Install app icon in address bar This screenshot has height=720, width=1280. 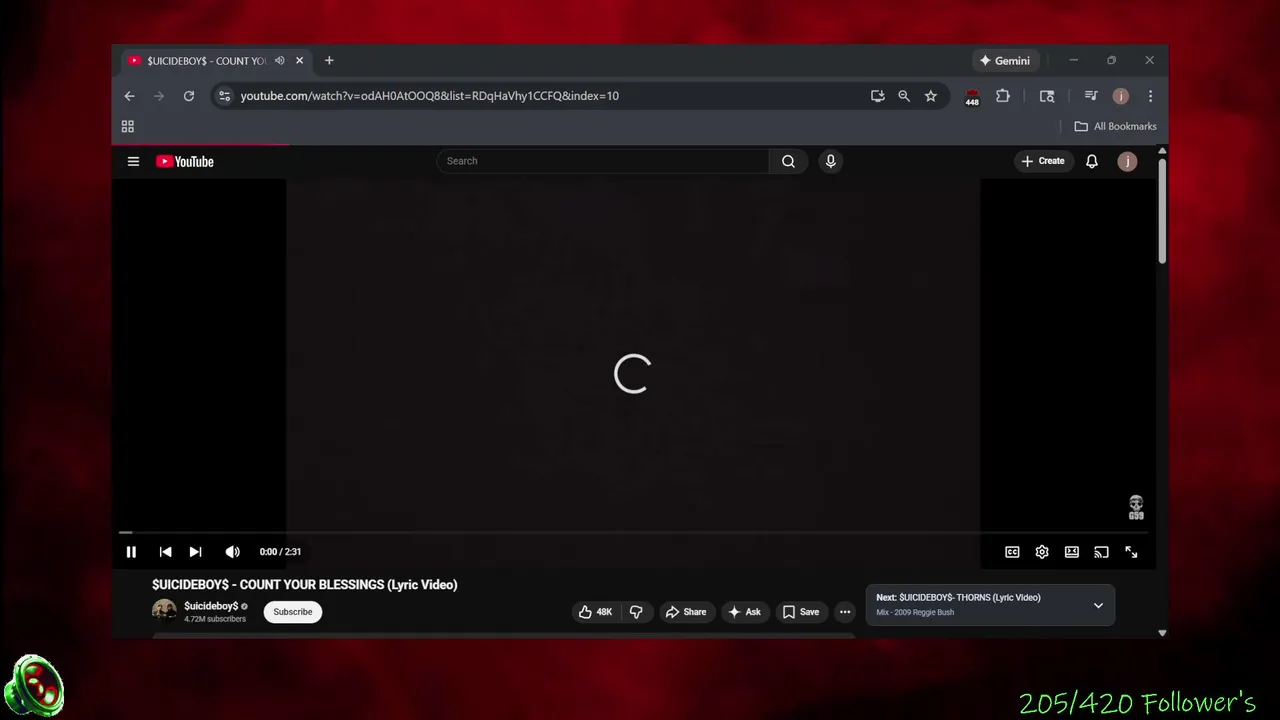[877, 96]
